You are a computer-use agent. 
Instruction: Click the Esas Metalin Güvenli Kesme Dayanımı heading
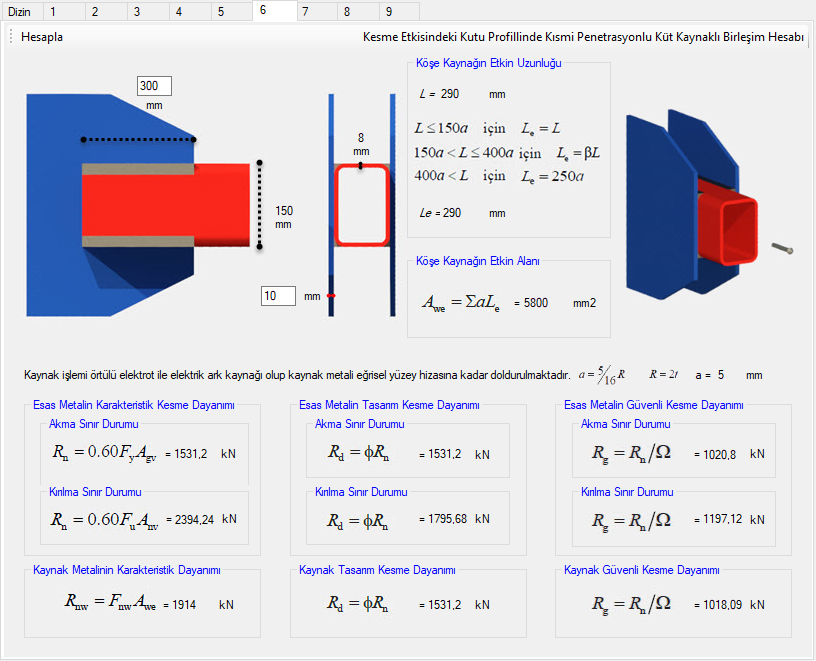(654, 405)
